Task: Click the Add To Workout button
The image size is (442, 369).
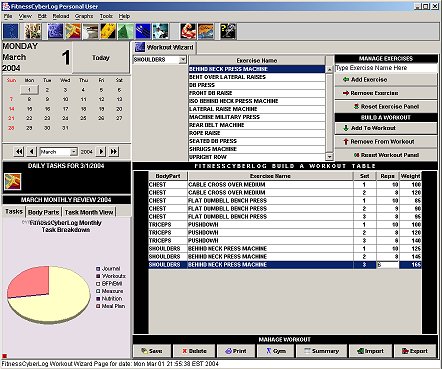Action: click(x=386, y=128)
